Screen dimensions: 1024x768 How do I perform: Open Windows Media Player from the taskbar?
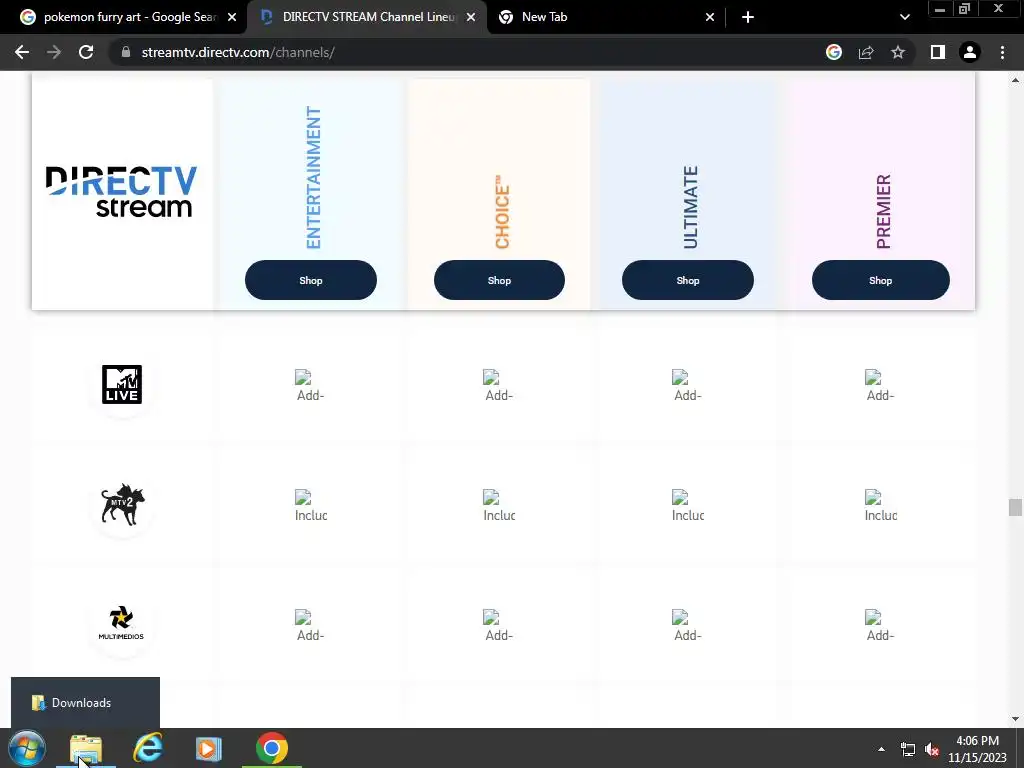pos(209,748)
